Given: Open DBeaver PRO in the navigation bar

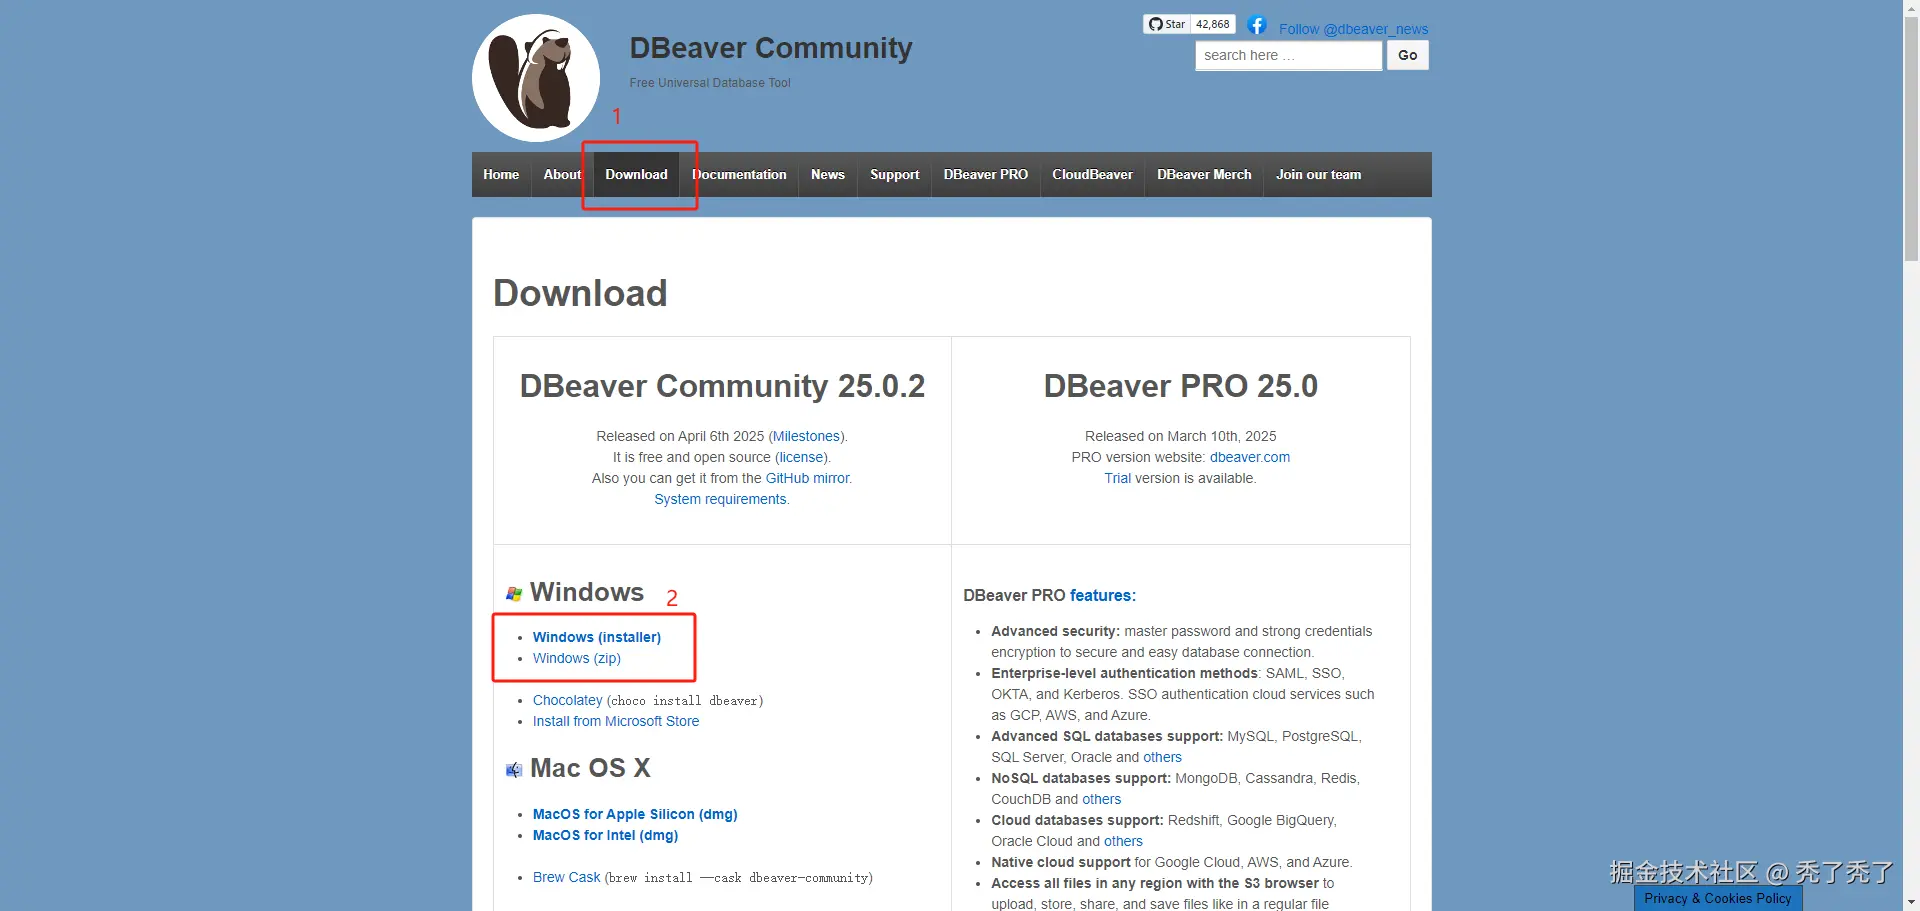Looking at the screenshot, I should coord(986,174).
